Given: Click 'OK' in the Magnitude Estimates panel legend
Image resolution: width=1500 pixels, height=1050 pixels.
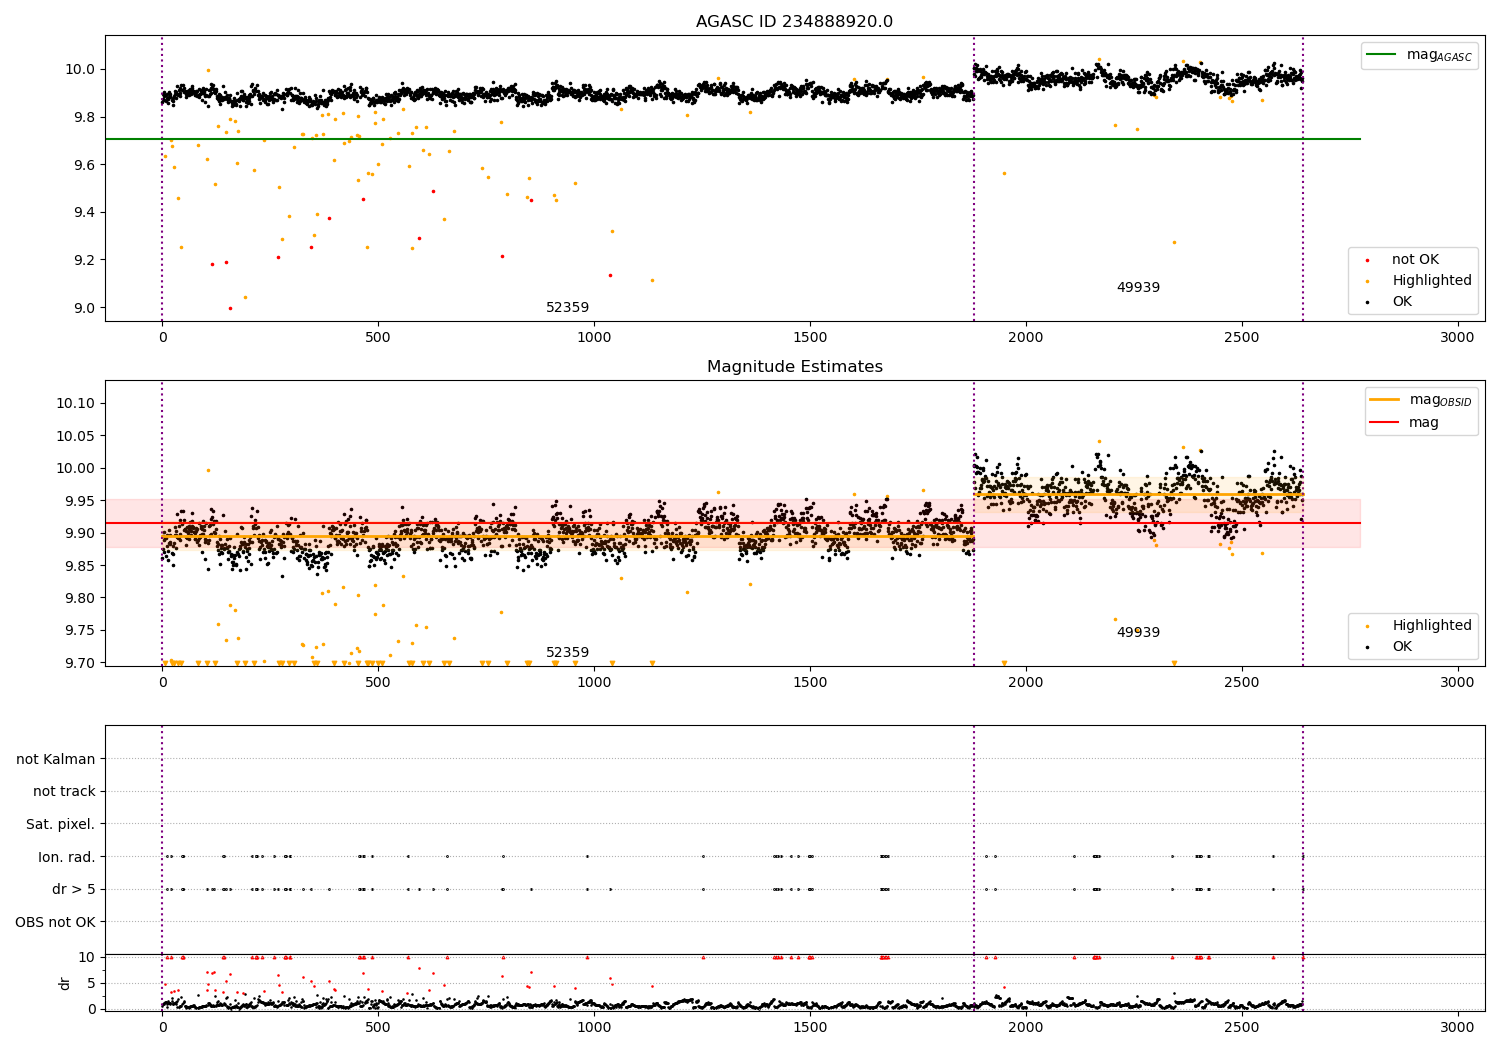Looking at the screenshot, I should coord(1402,647).
